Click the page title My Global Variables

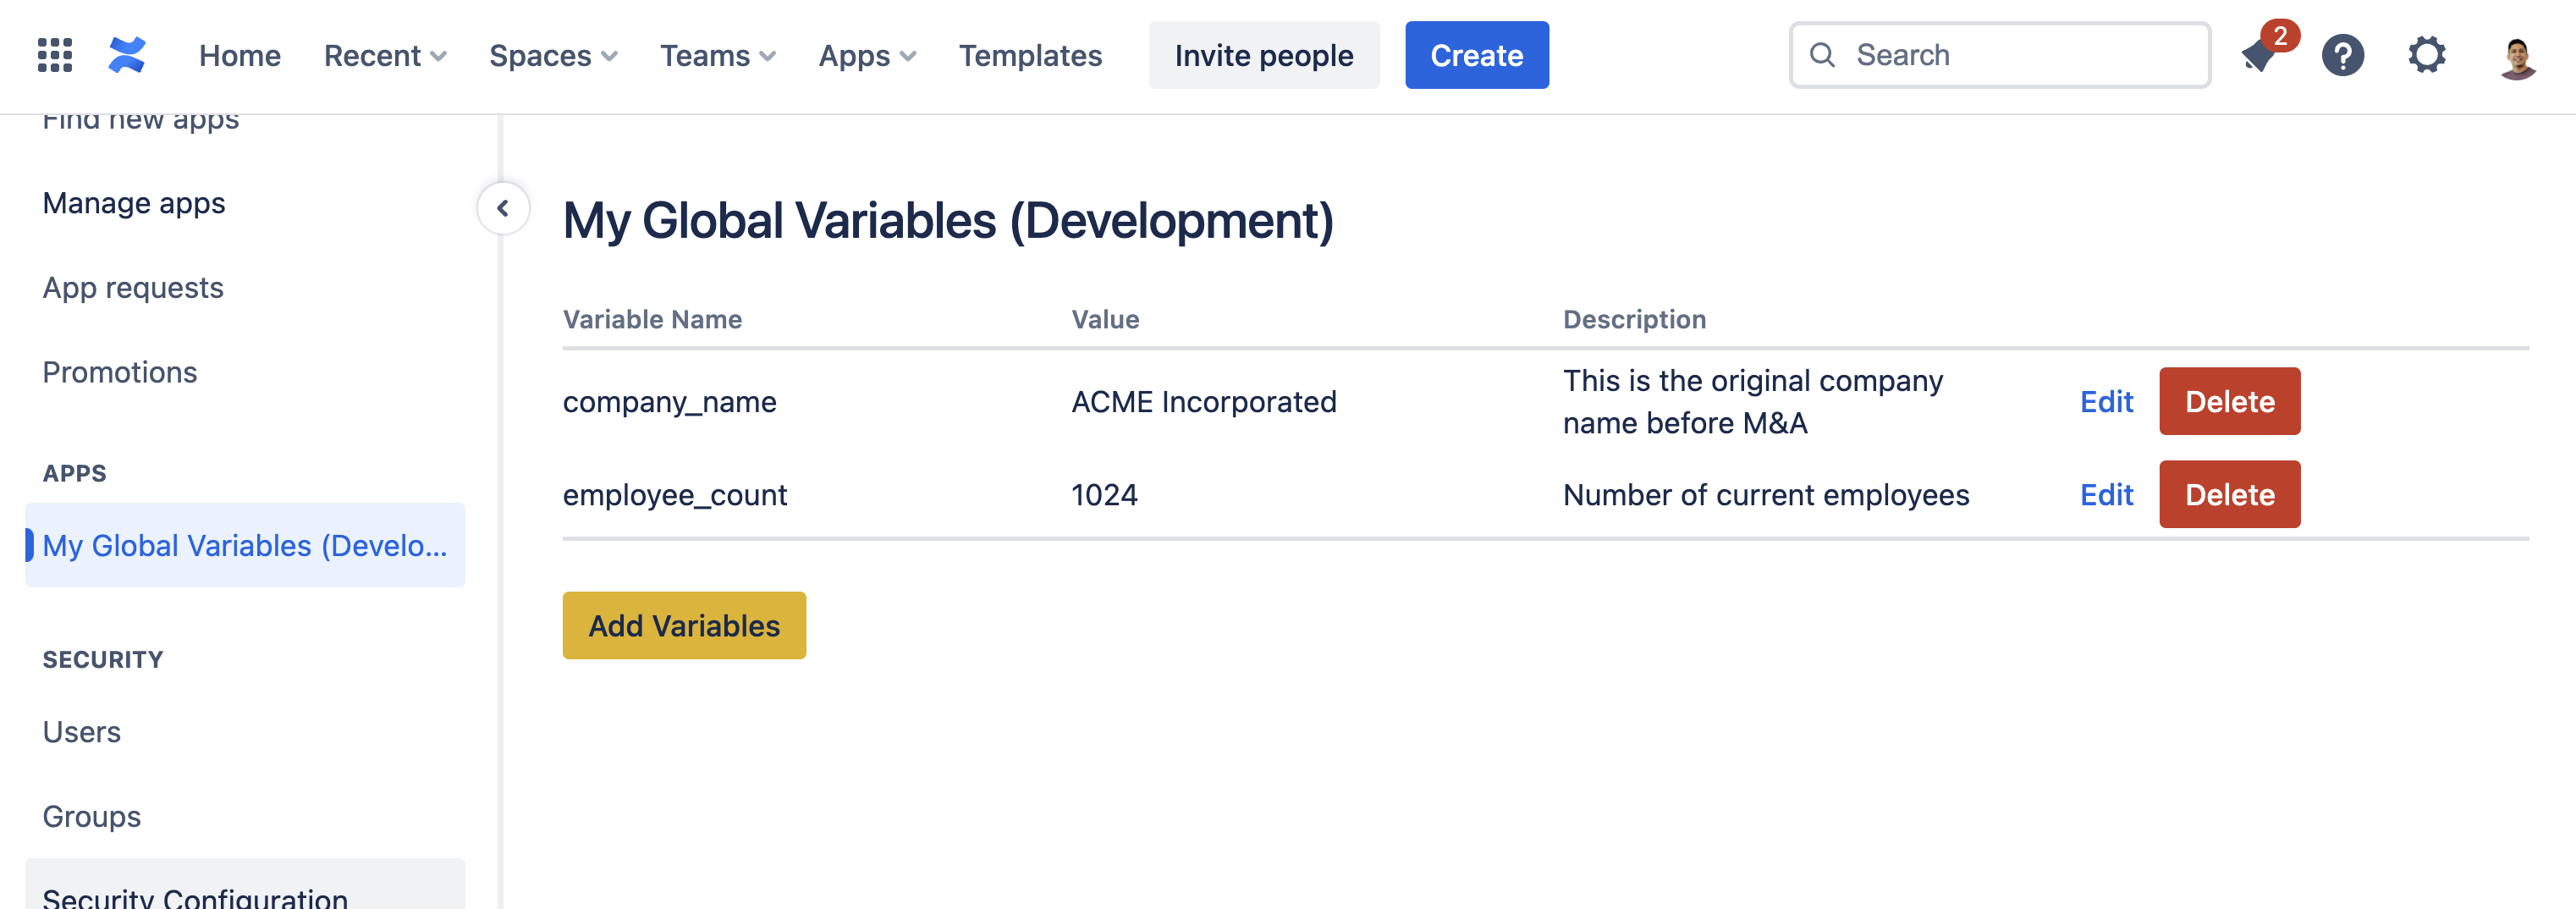click(x=948, y=220)
